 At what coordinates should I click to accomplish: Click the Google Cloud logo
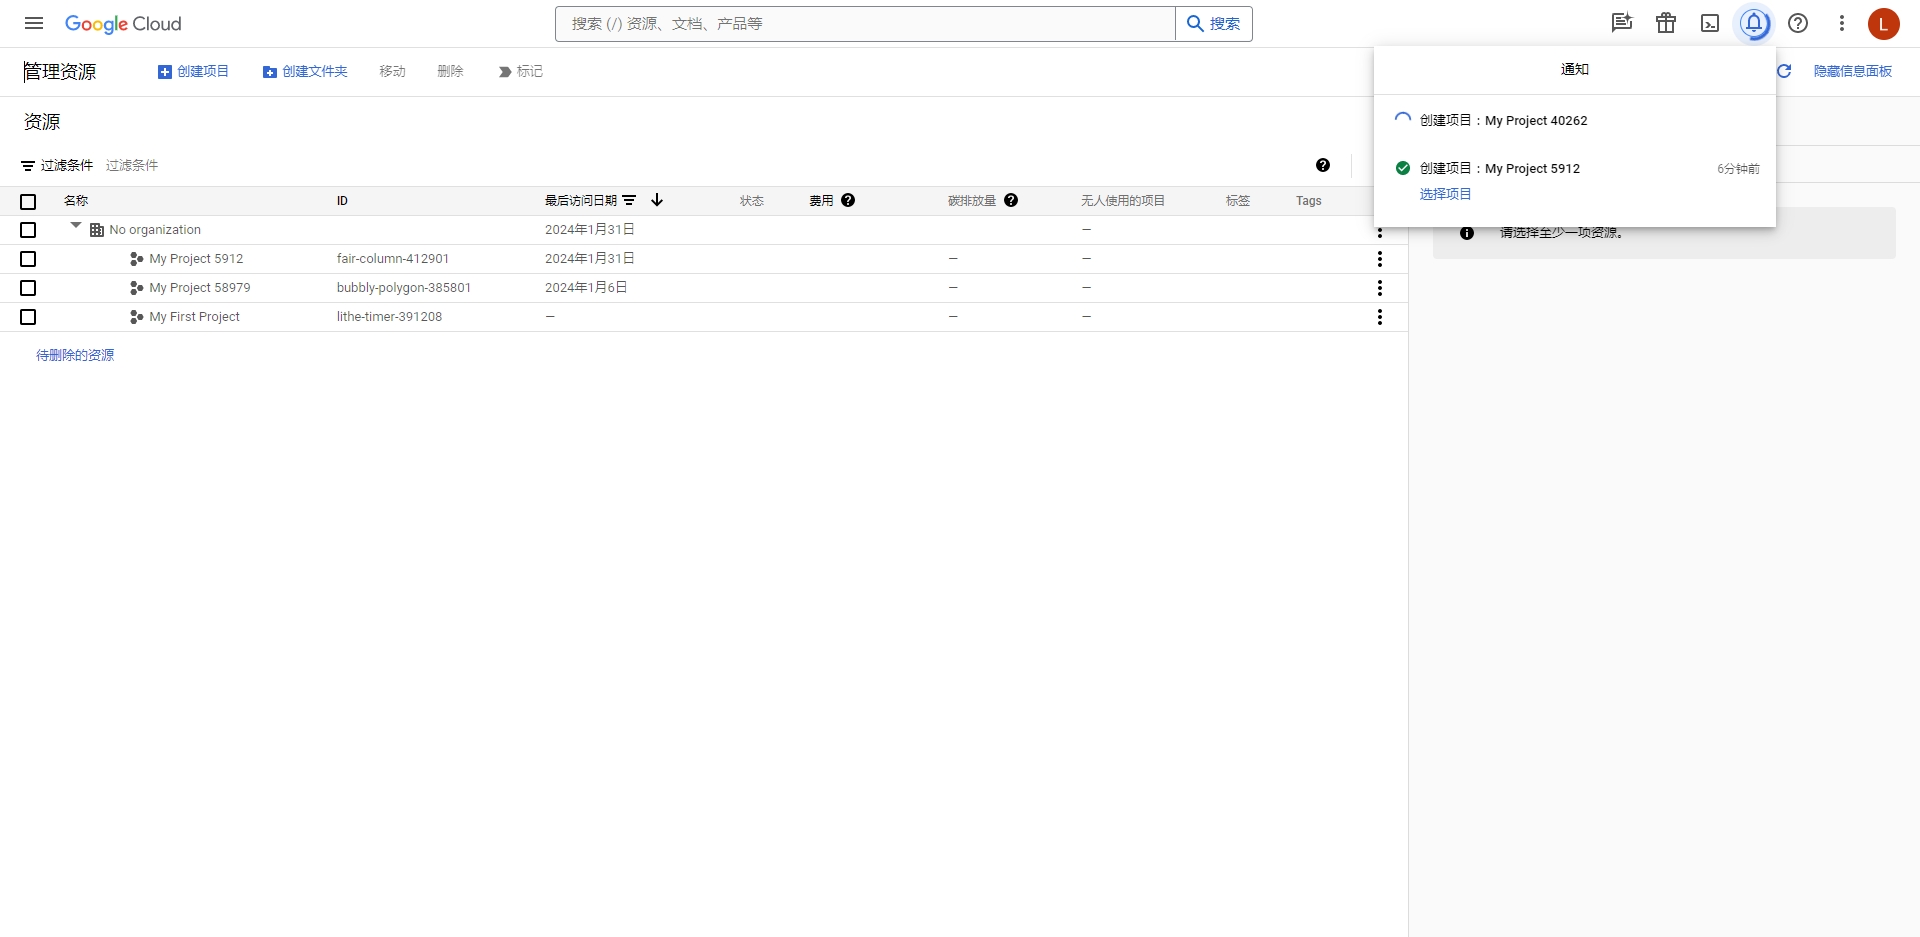tap(123, 24)
